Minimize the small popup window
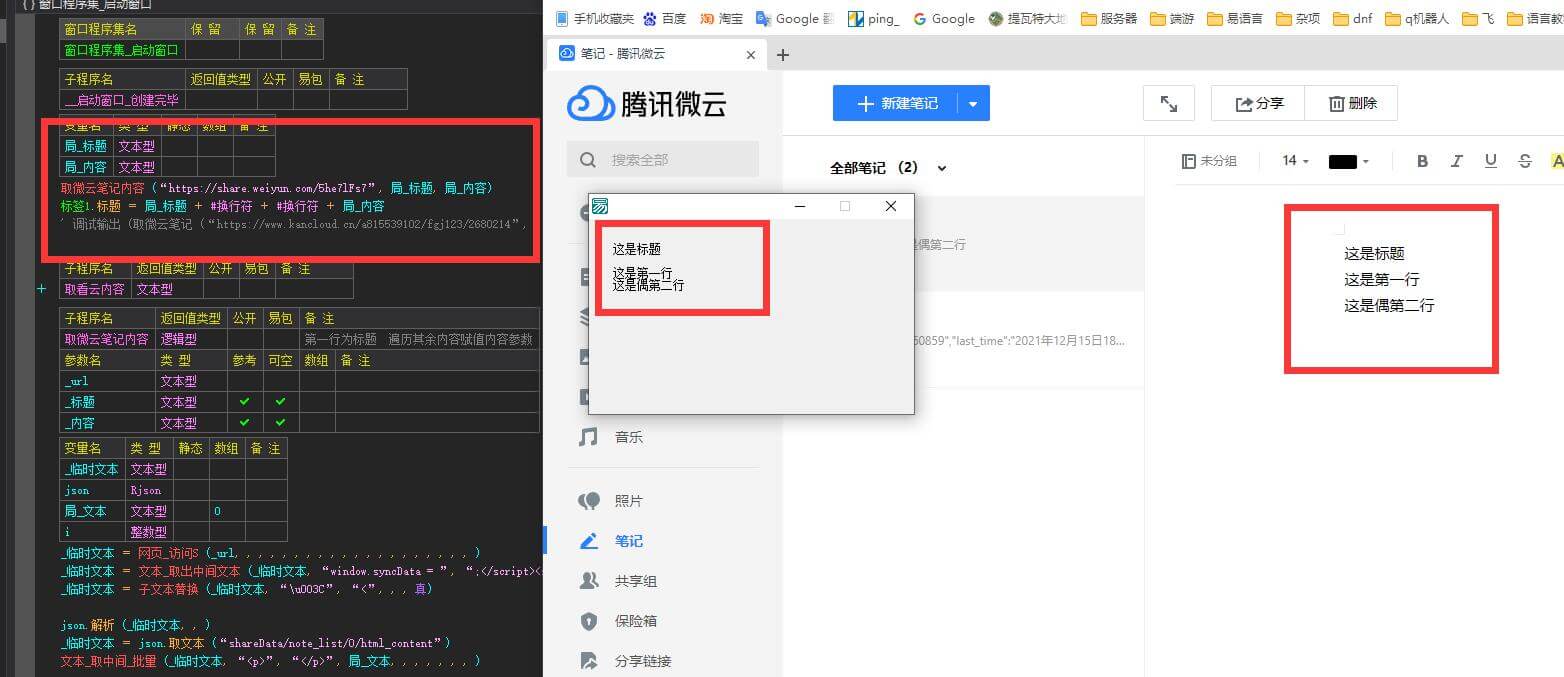This screenshot has height=677, width=1564. pos(799,206)
